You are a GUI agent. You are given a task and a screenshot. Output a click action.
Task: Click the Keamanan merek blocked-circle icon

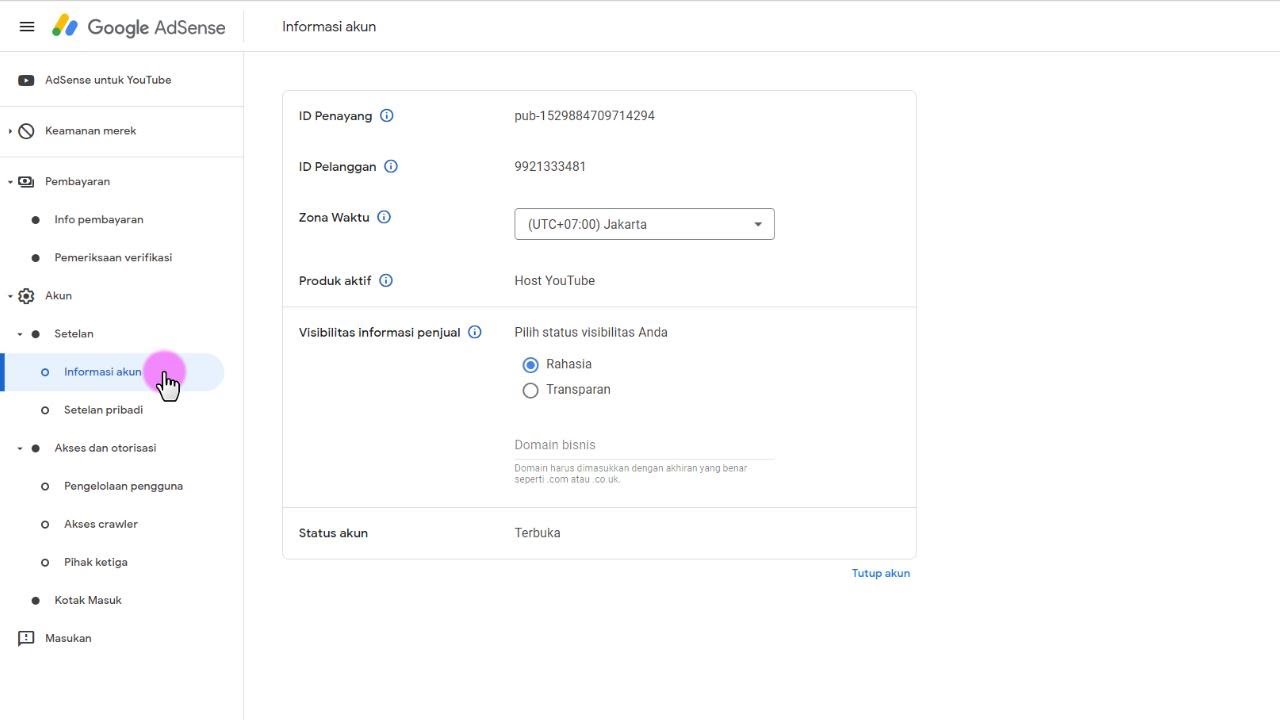pos(27,131)
